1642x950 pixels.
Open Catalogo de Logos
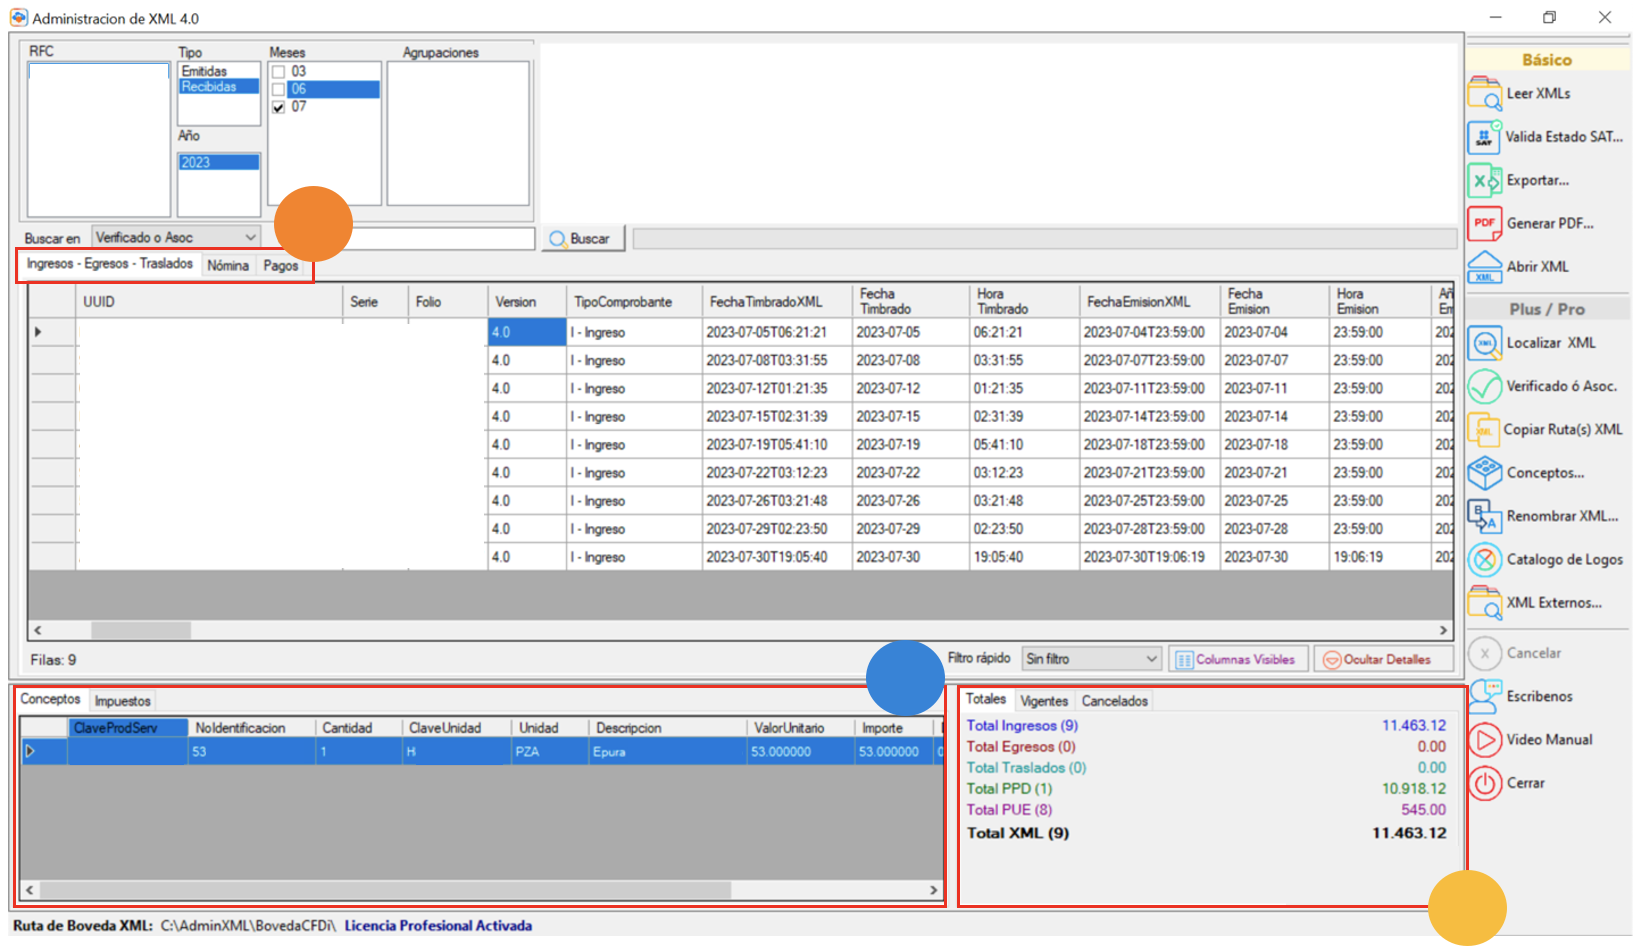click(1485, 560)
